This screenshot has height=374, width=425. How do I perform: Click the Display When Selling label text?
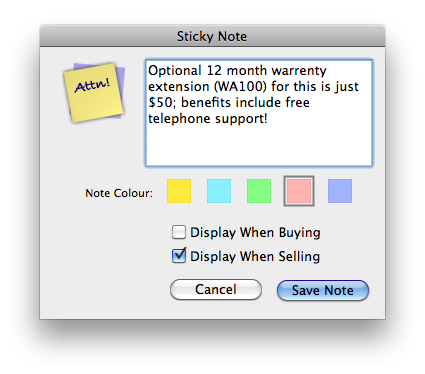coord(255,257)
